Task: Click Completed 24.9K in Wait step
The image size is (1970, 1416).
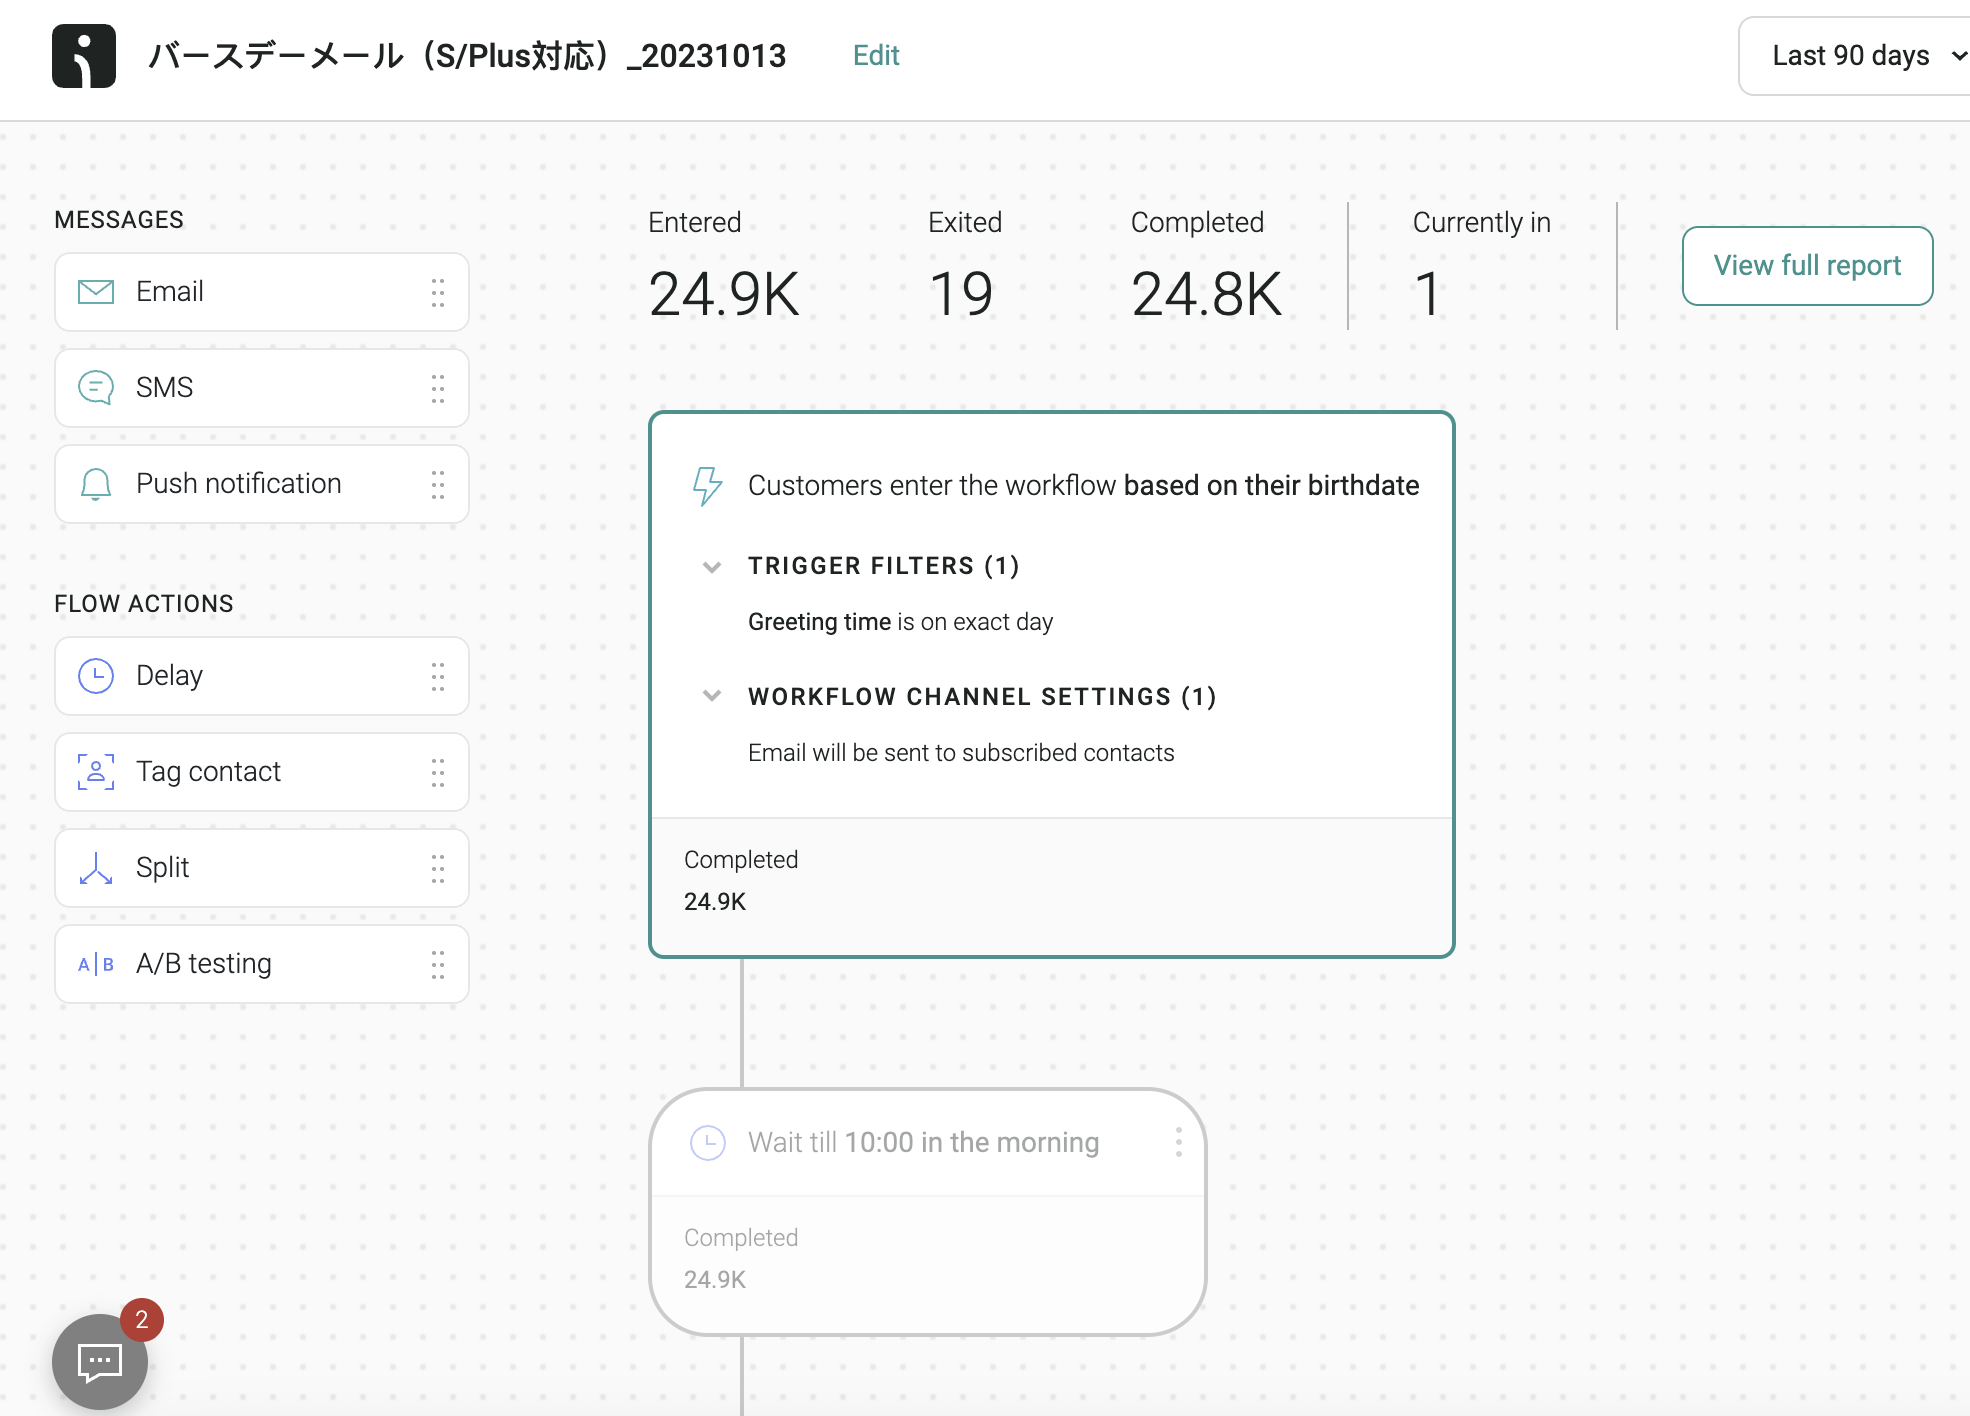Action: (741, 1259)
